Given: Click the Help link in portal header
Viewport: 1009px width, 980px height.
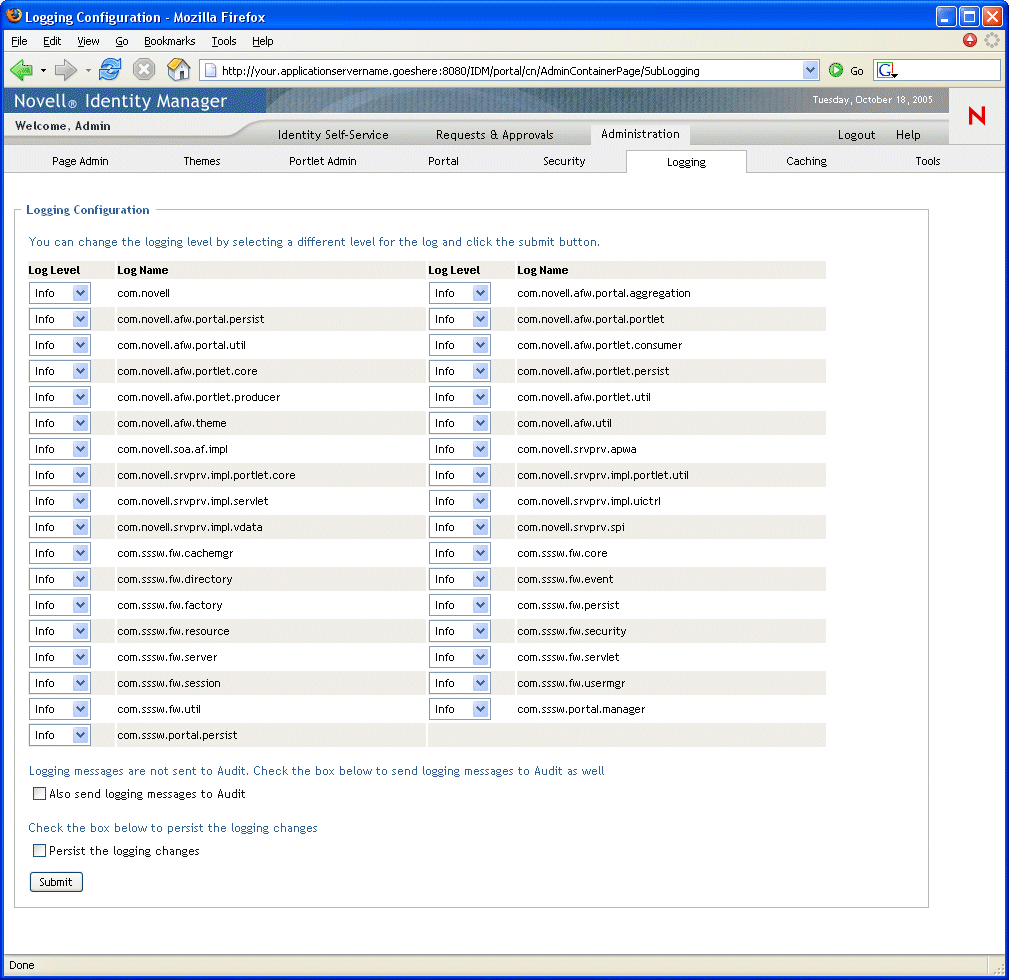Looking at the screenshot, I should (x=907, y=134).
